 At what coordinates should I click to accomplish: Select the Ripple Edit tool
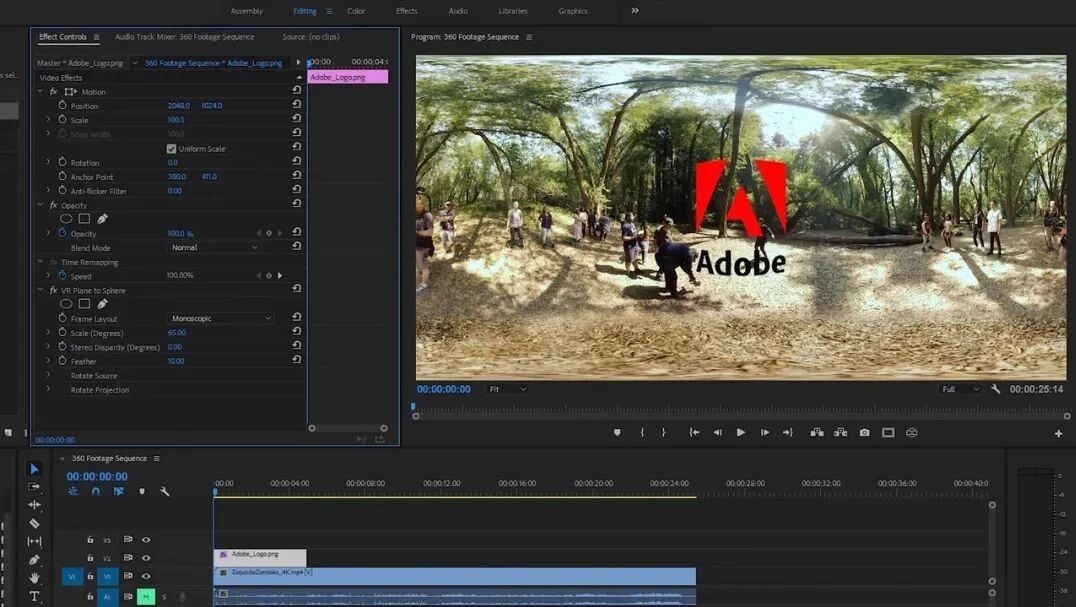34,505
